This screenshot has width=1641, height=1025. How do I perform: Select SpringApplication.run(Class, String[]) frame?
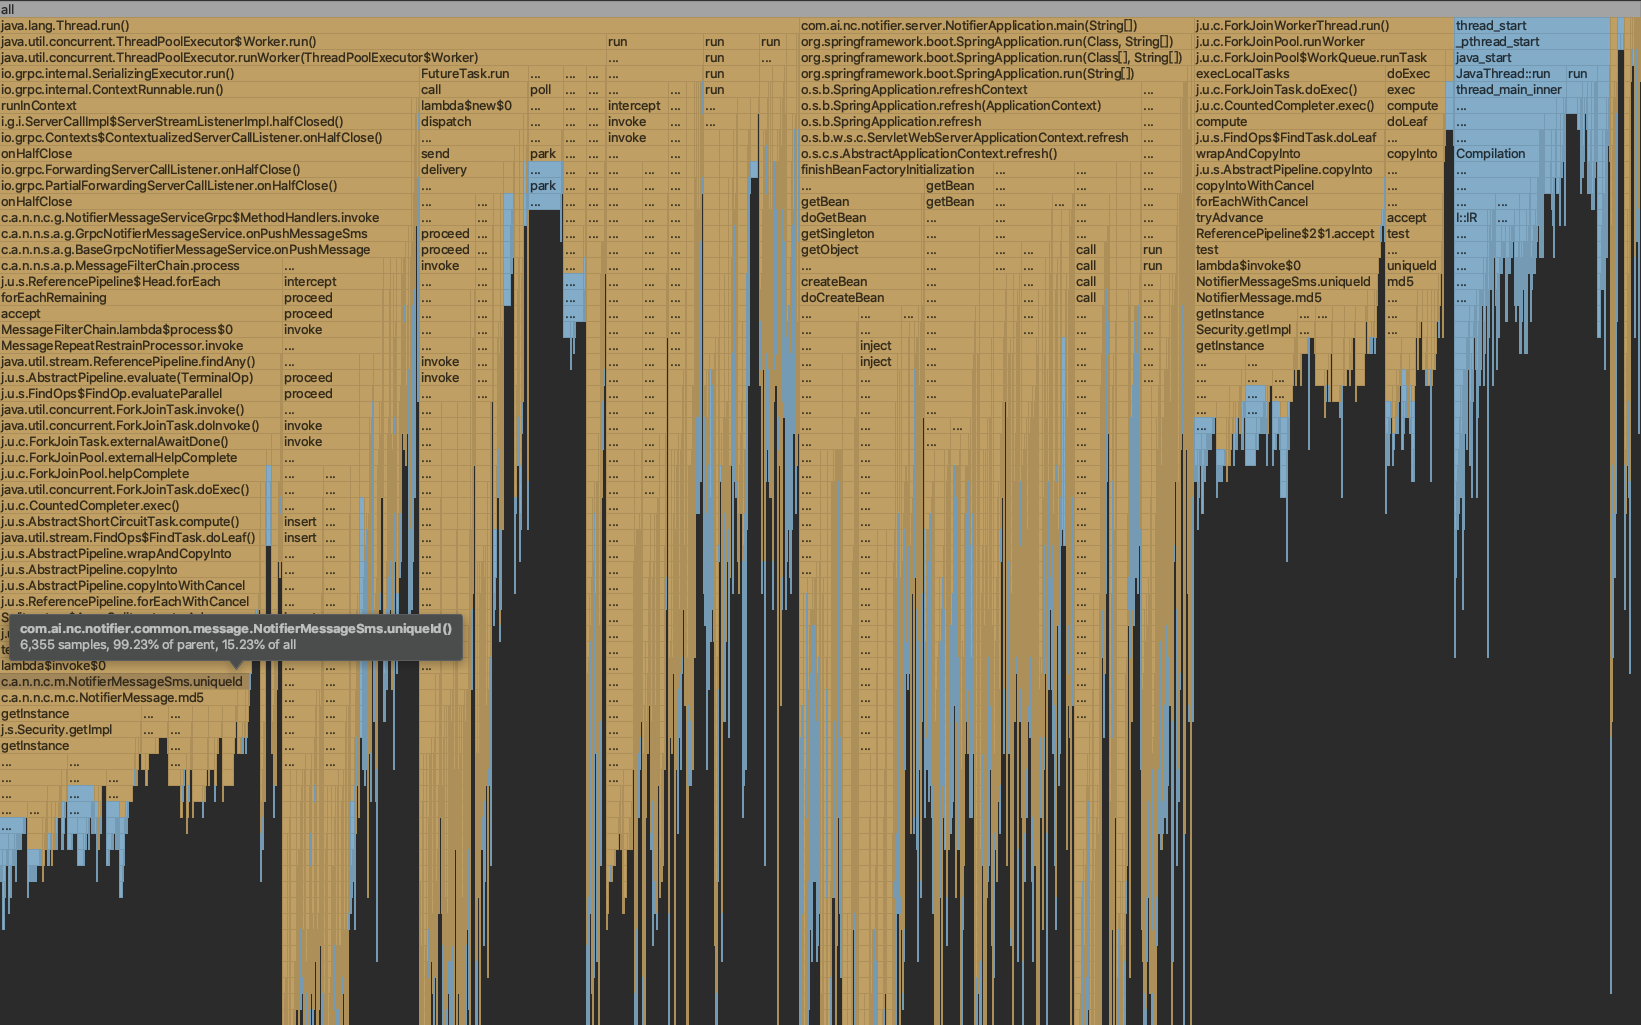[x=996, y=41]
